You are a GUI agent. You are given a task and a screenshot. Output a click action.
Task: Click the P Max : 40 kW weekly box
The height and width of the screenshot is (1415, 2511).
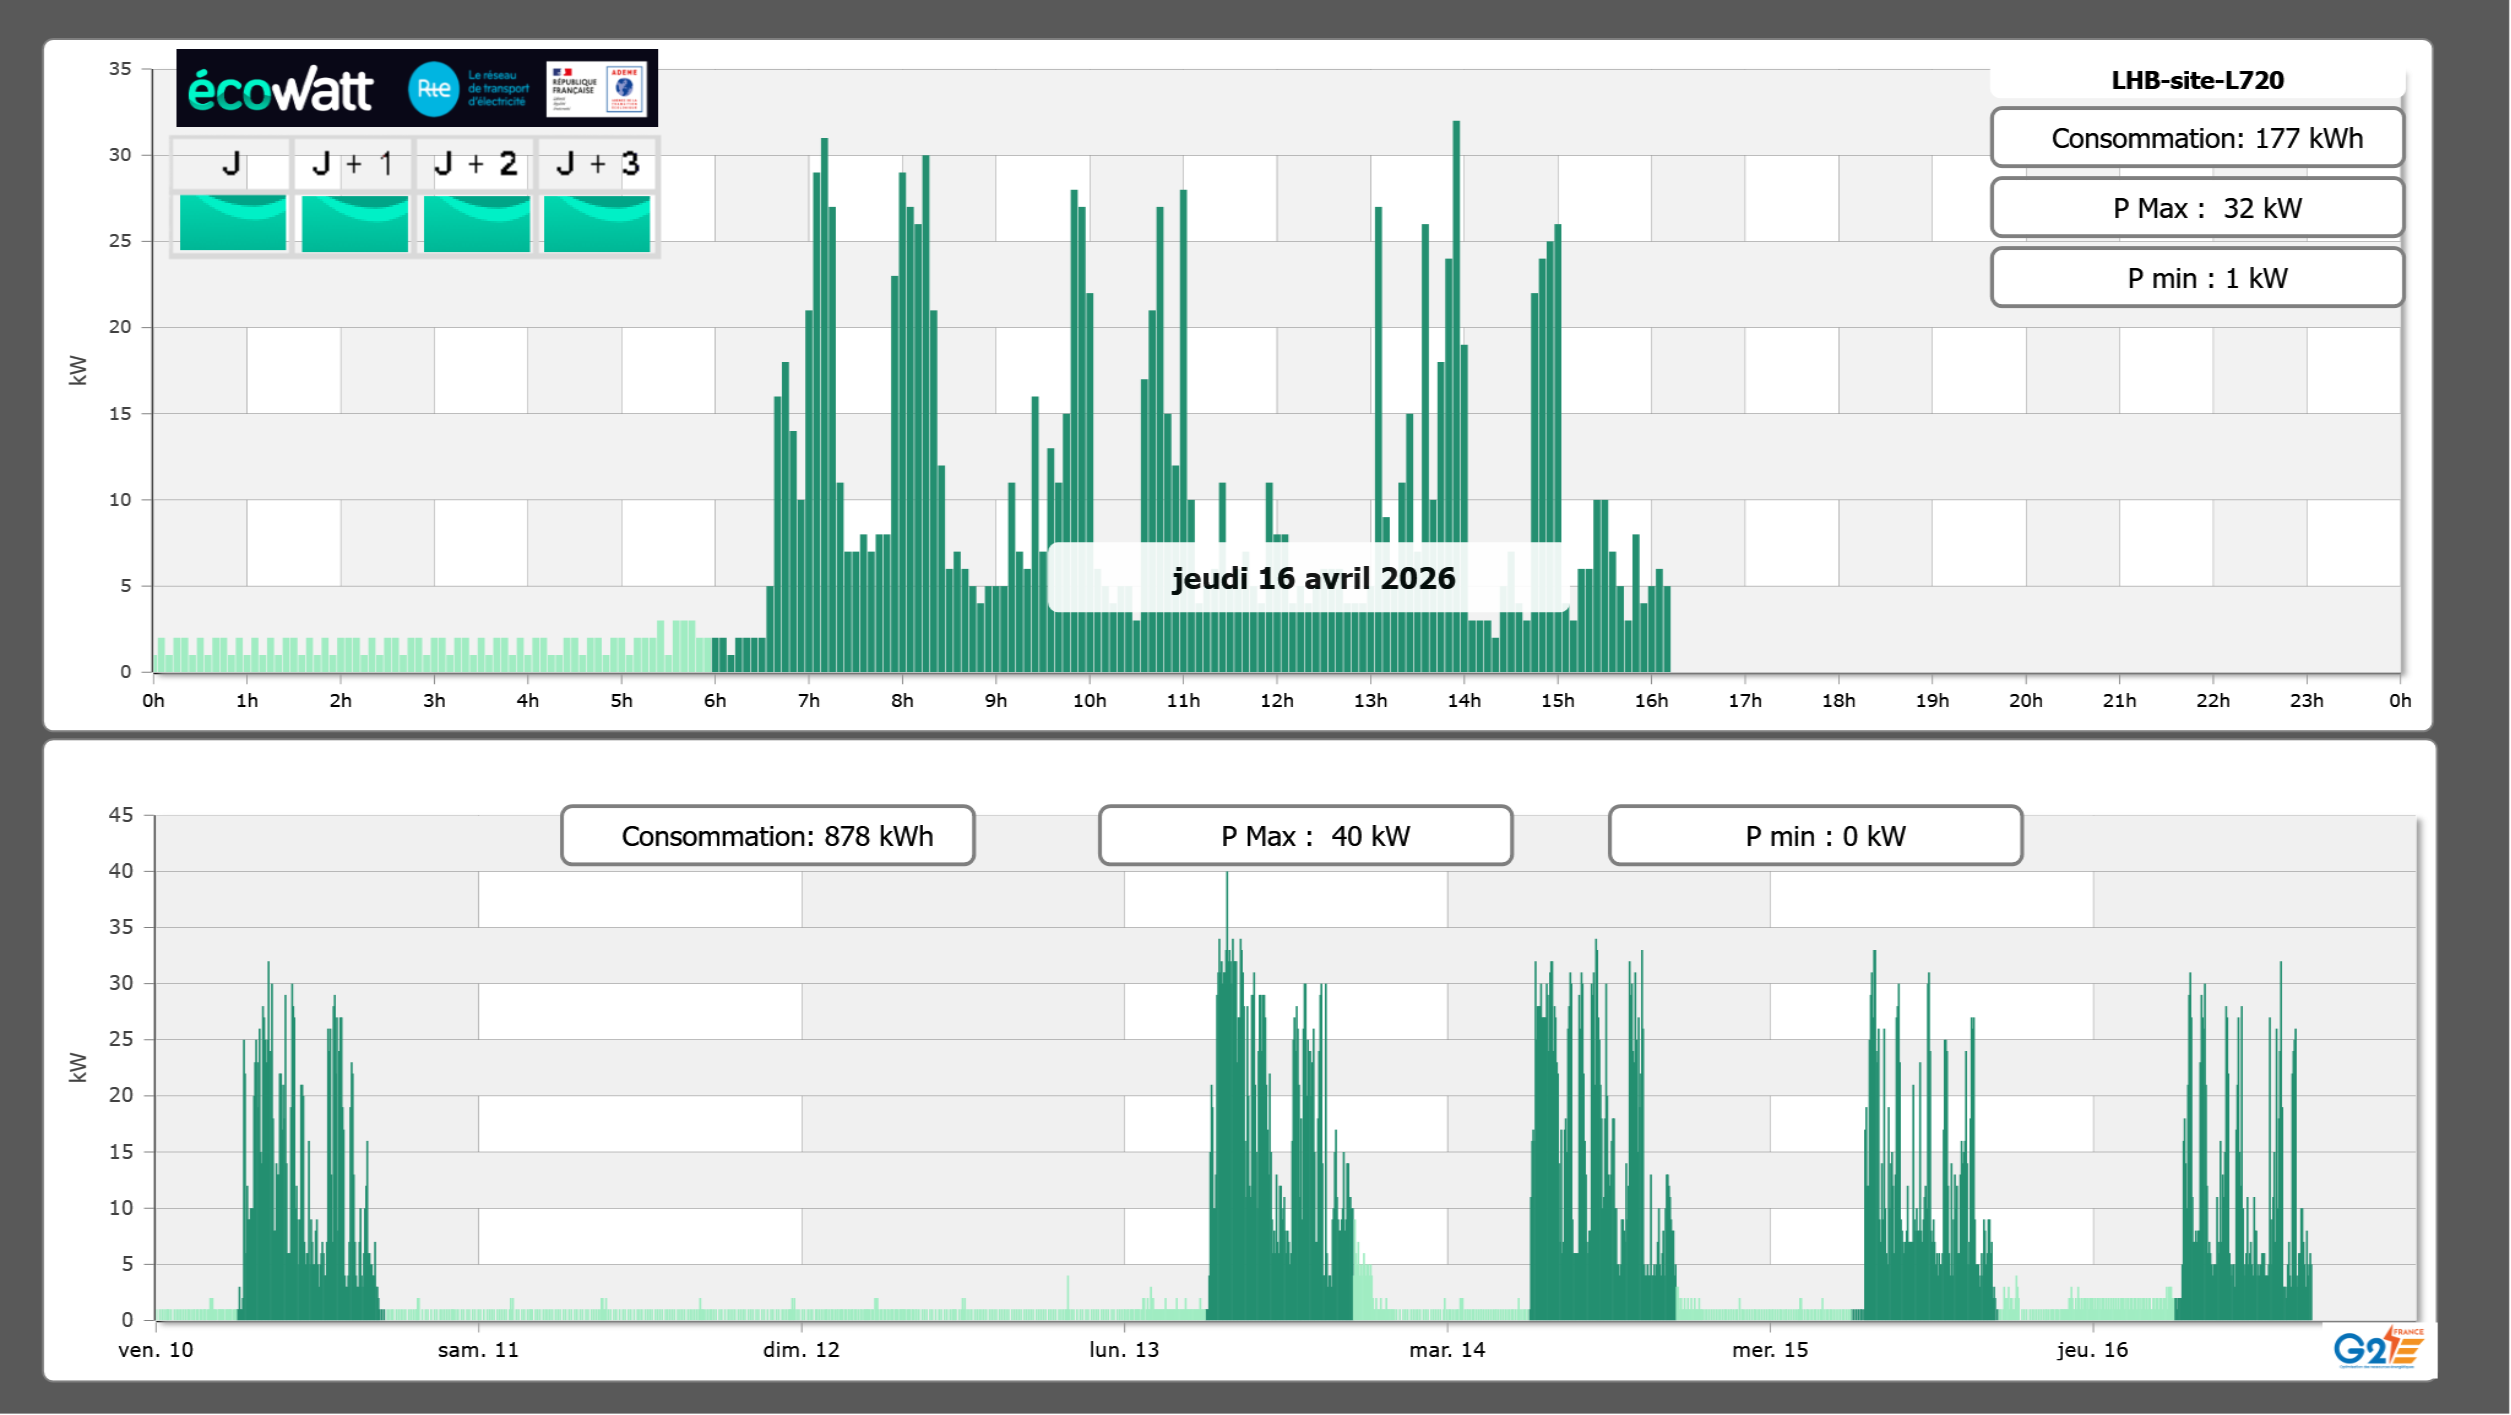[1305, 836]
